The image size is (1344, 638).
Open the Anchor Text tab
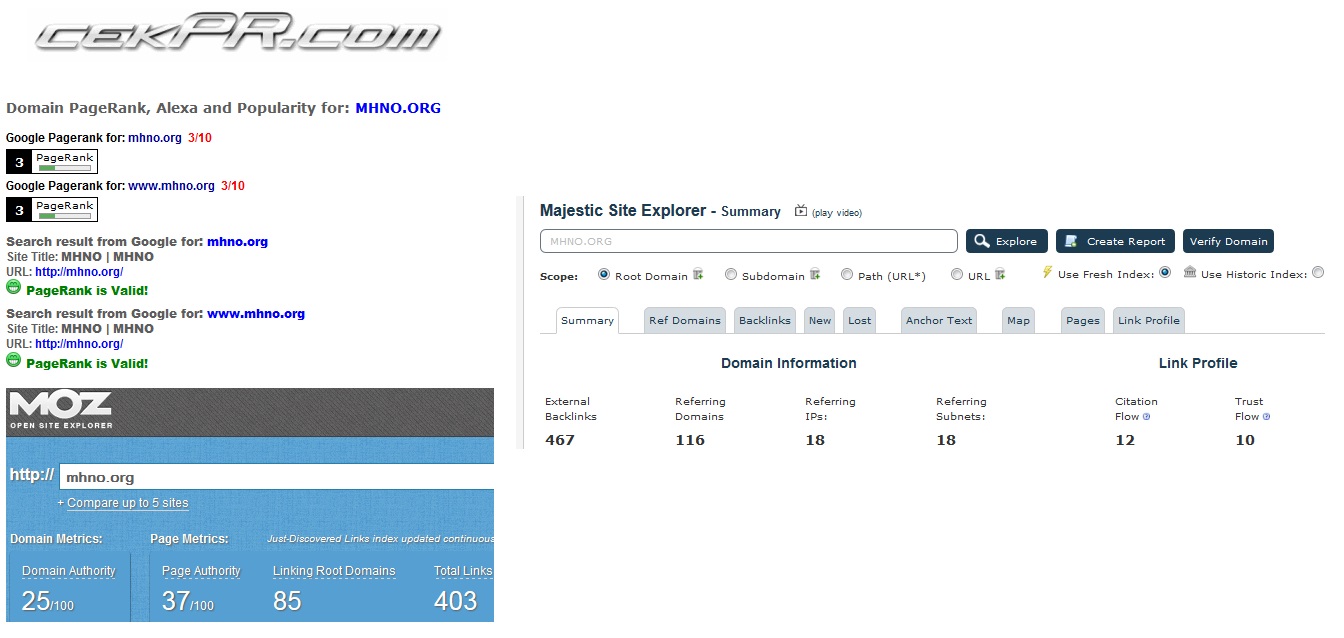click(939, 320)
